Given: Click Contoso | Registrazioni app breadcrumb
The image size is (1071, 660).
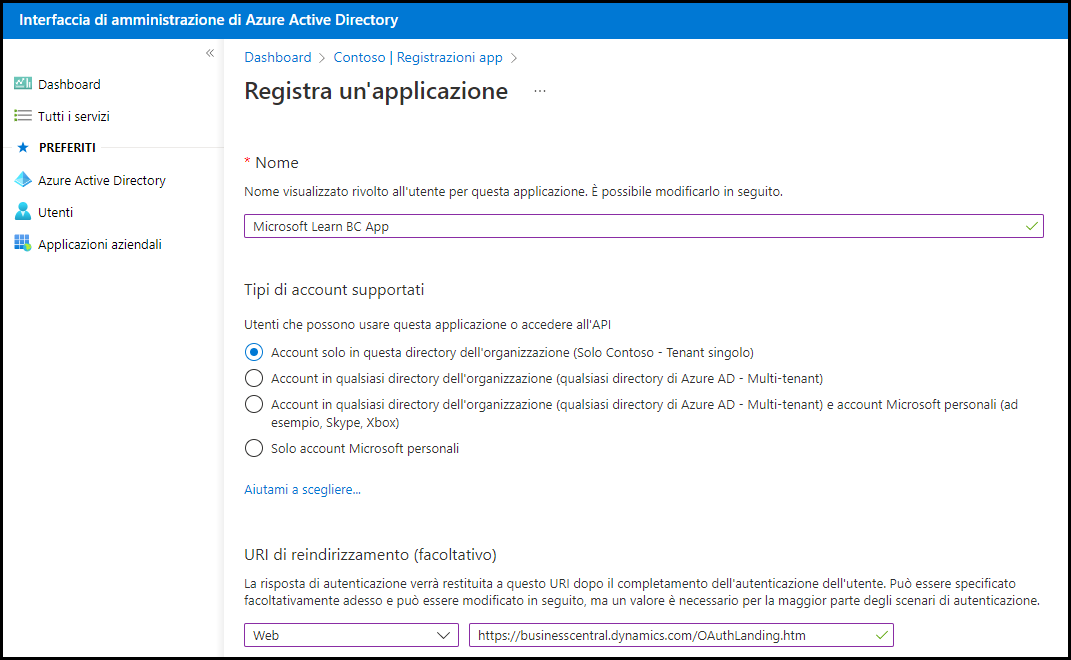Looking at the screenshot, I should click(x=418, y=57).
